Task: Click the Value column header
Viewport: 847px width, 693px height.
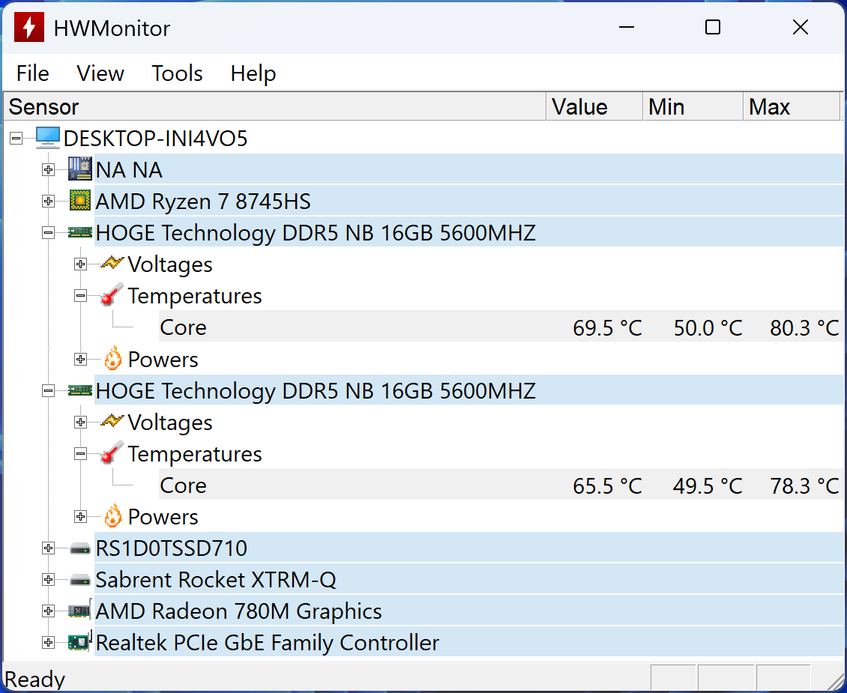Action: 594,106
